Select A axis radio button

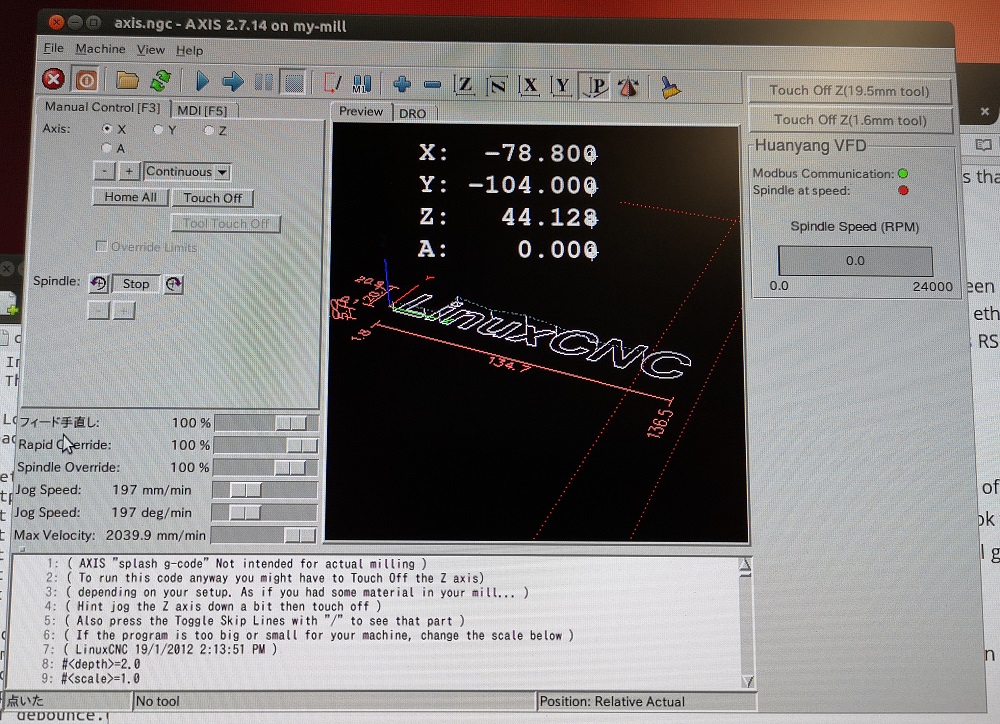coord(107,148)
